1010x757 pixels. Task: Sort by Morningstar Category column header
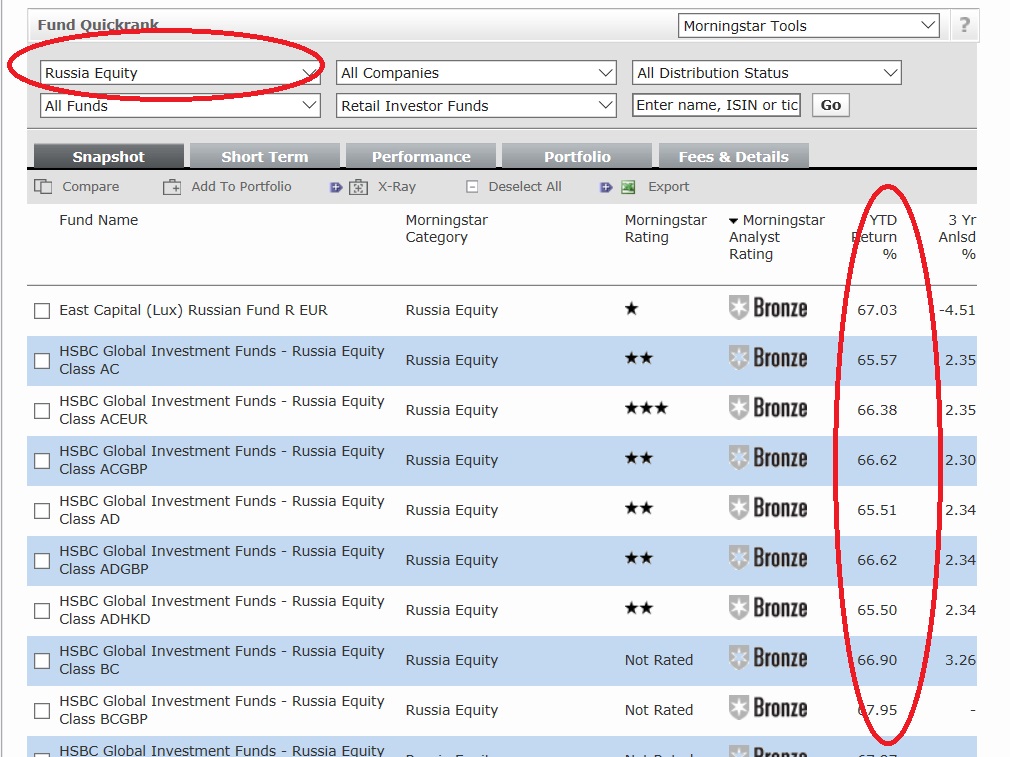click(446, 229)
